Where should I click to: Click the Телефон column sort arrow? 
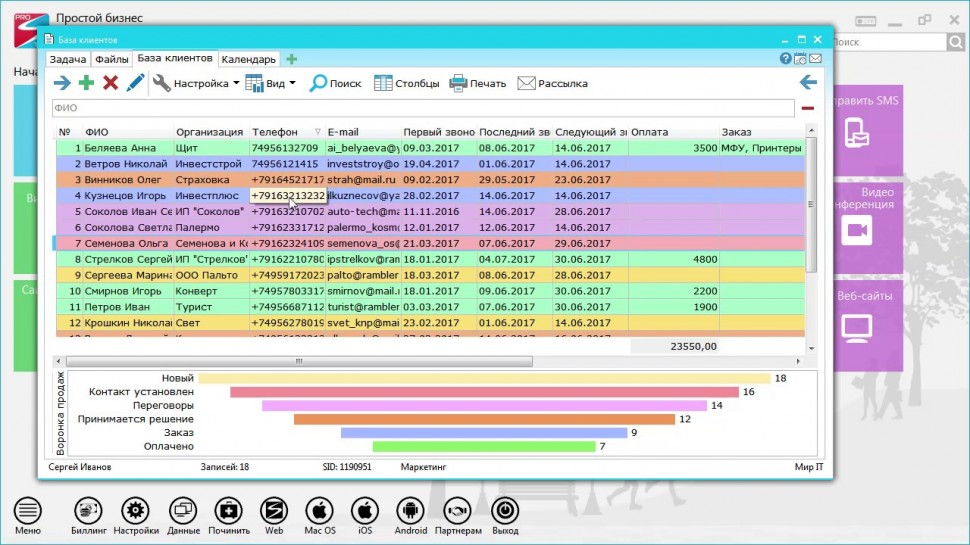pyautogui.click(x=318, y=132)
